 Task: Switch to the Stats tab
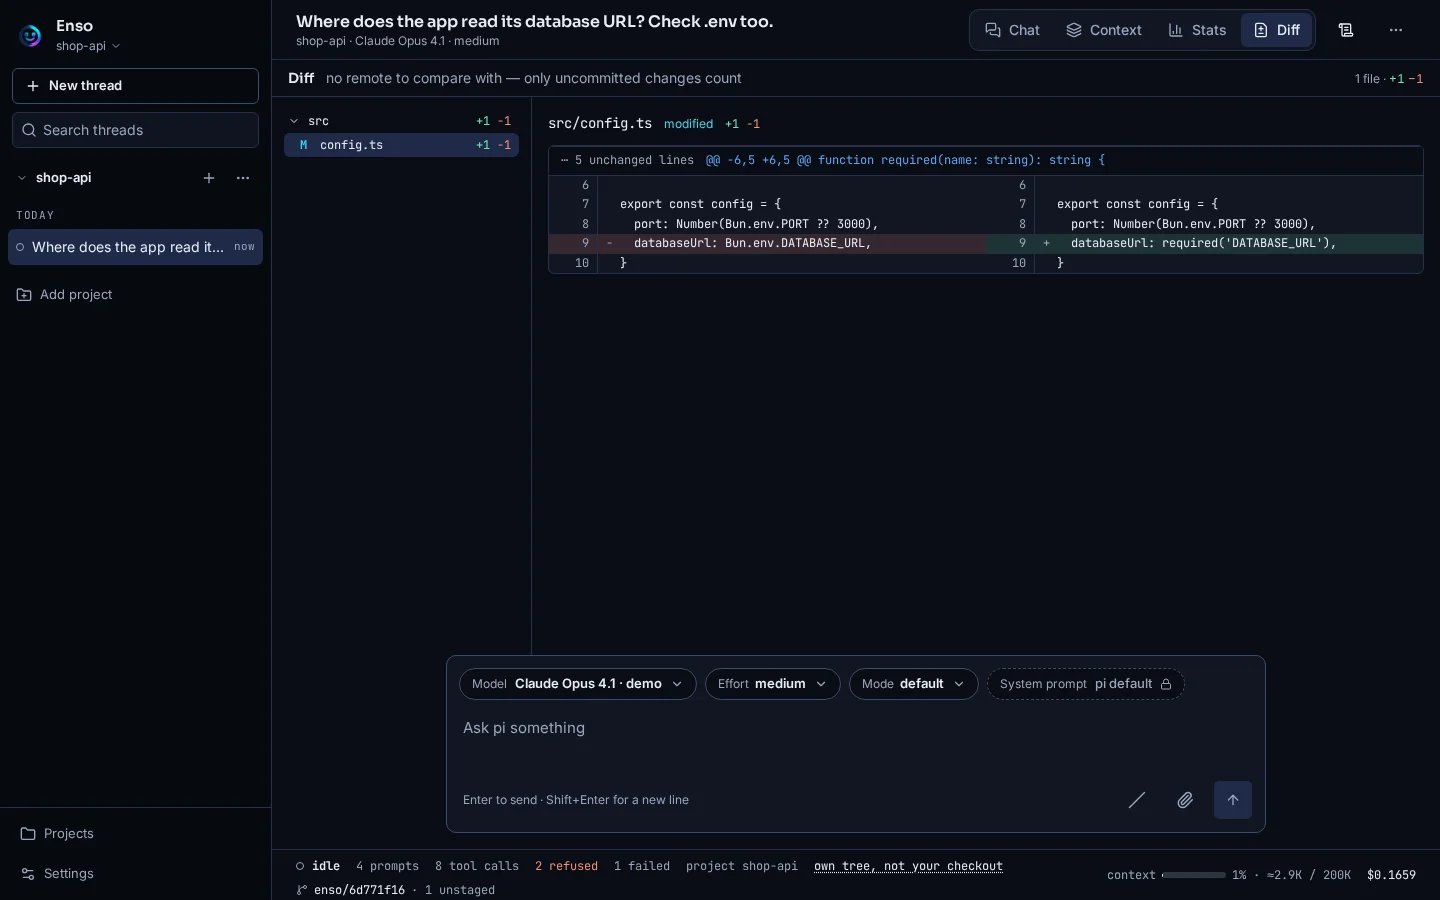[x=1197, y=30]
